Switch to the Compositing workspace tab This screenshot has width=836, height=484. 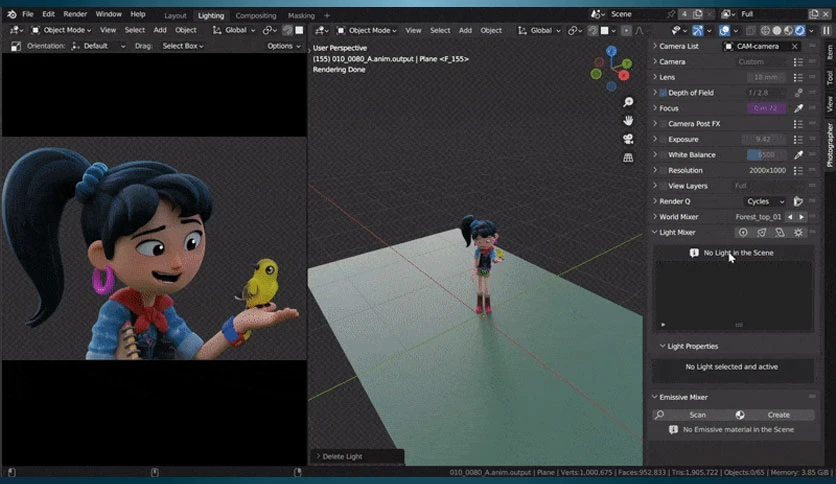(256, 15)
